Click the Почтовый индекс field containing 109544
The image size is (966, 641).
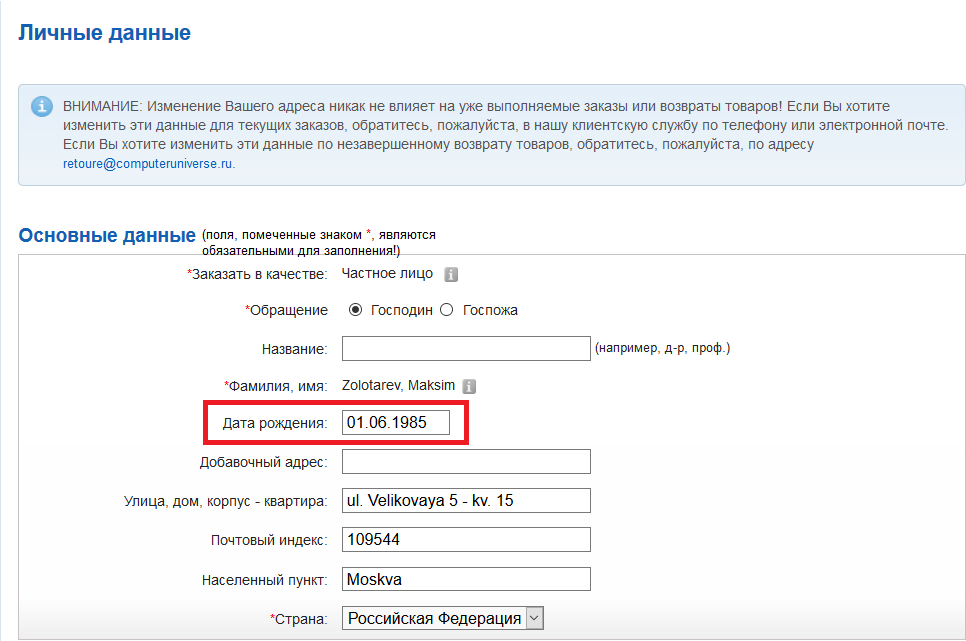tap(466, 539)
